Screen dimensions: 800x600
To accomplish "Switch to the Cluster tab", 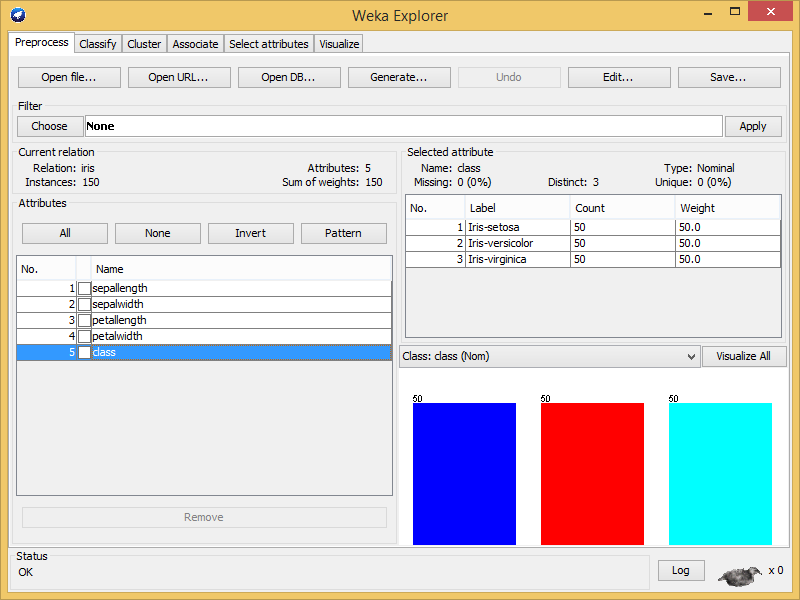I will [144, 44].
